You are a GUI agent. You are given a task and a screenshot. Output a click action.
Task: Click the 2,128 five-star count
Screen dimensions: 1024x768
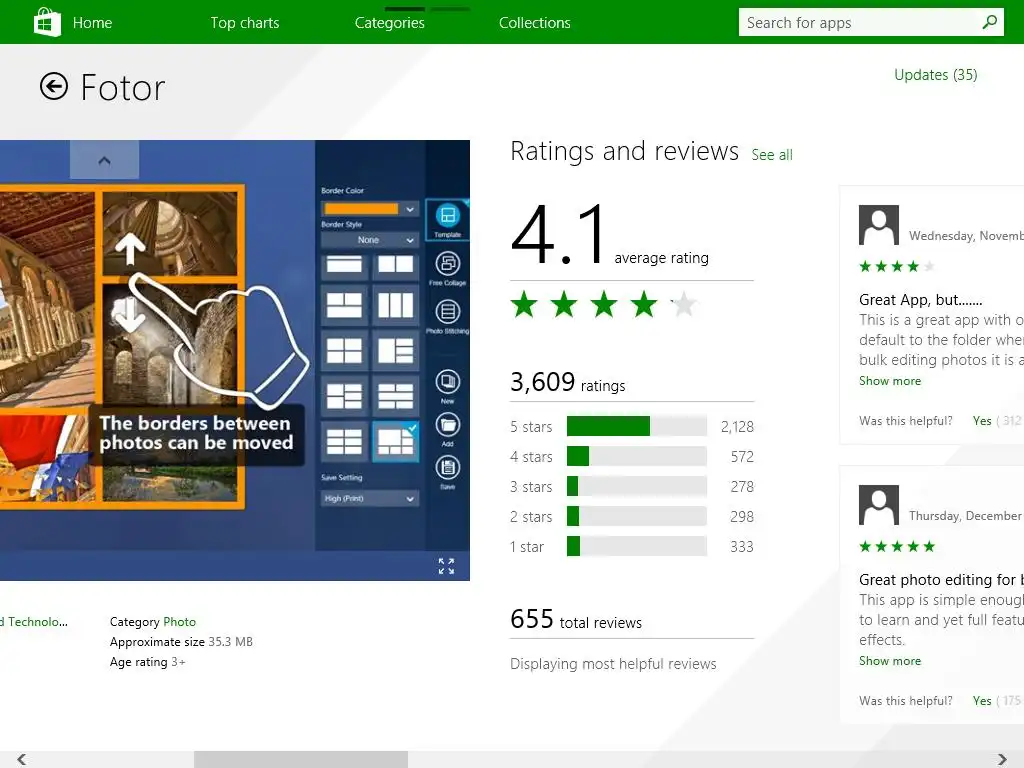(737, 426)
